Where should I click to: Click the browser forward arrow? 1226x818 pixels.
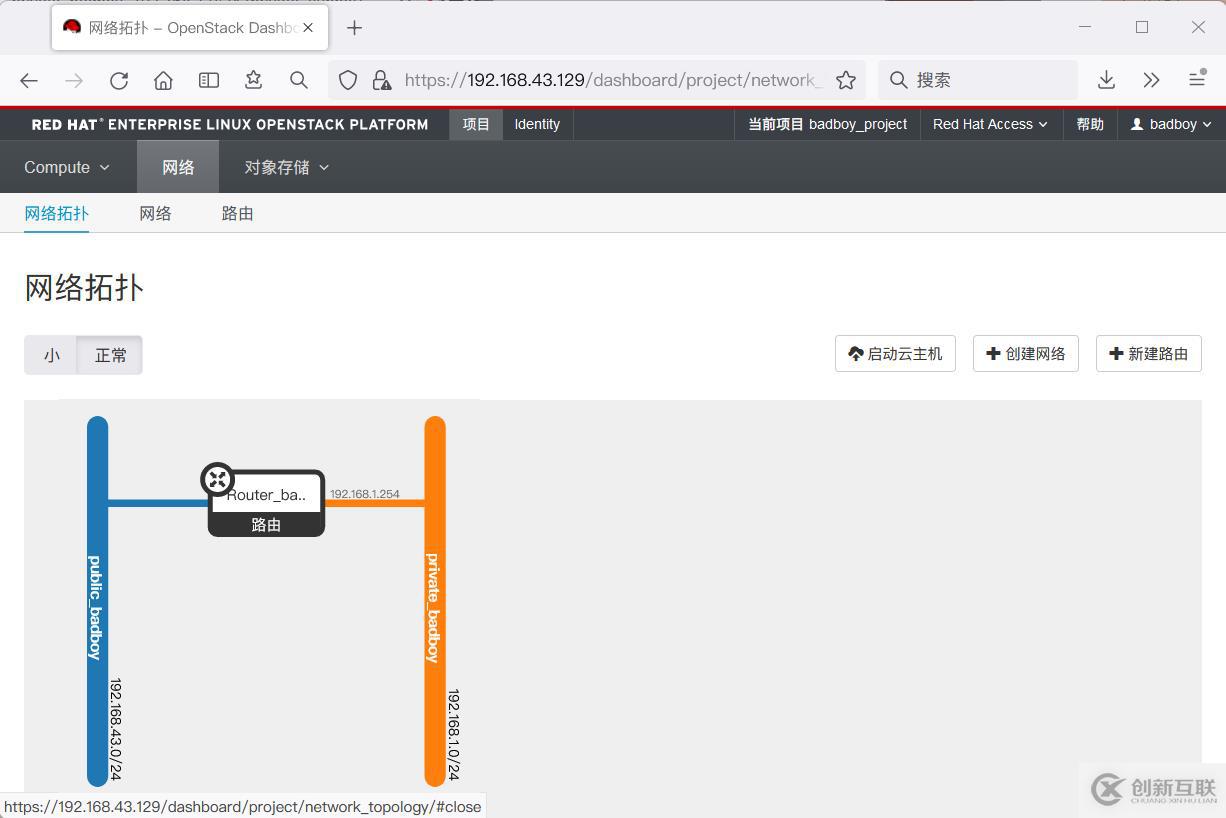click(74, 80)
